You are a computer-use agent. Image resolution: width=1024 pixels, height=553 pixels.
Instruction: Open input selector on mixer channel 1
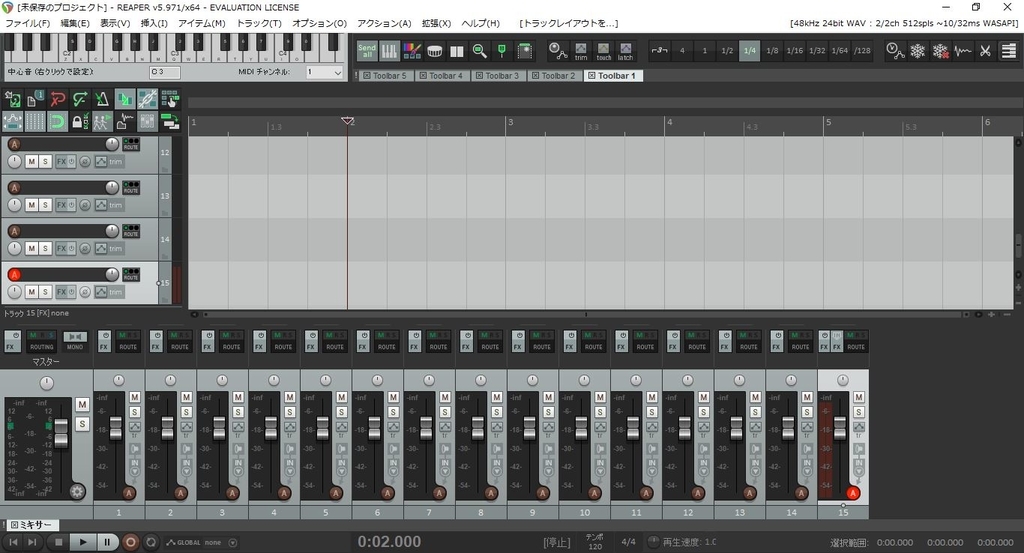coord(135,466)
